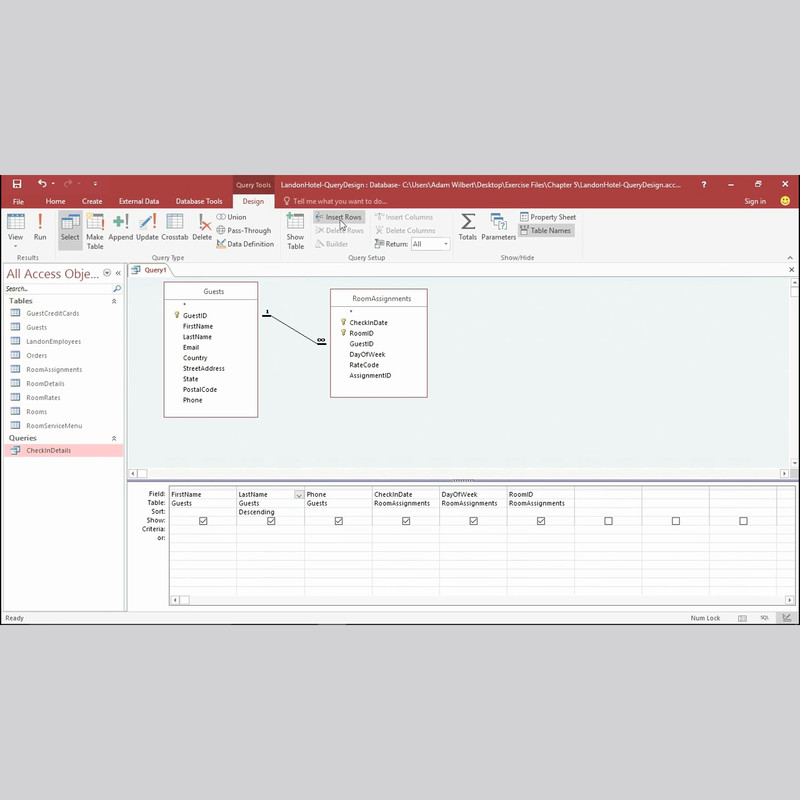Click the Datasheet view icon in status bar
800x800 pixels.
point(742,618)
